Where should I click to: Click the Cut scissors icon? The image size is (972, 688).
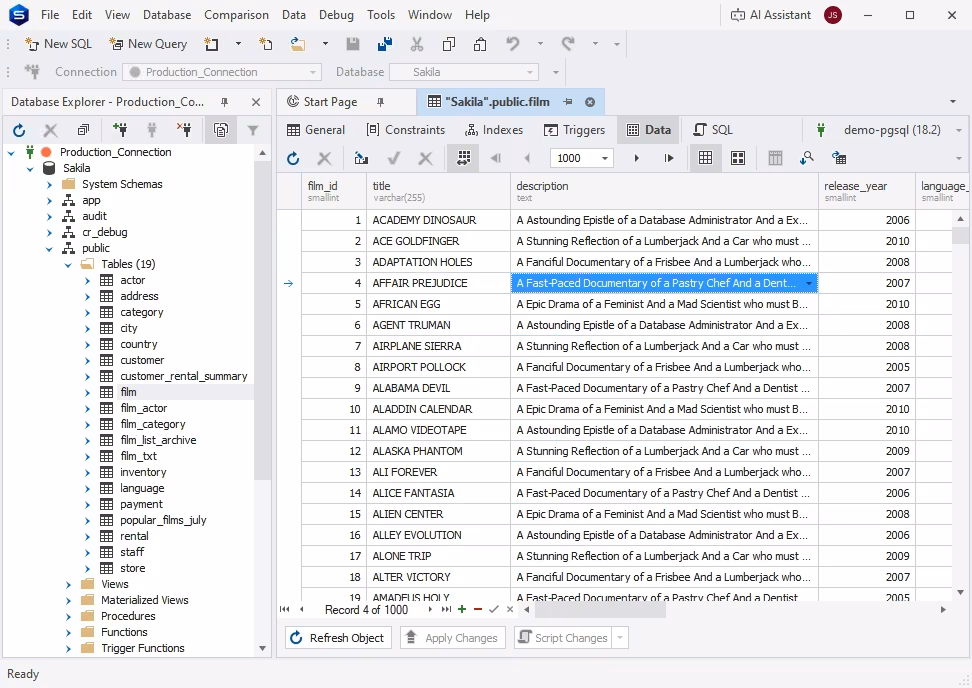[417, 44]
